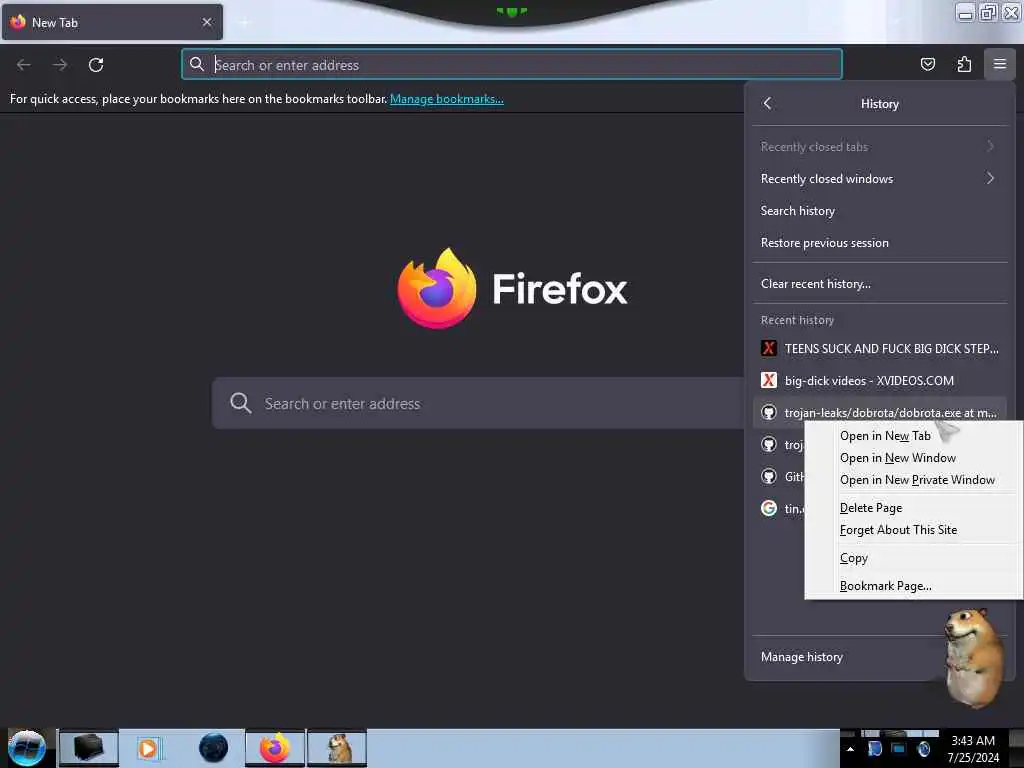Expand the disabled Recently closed tabs row

(x=880, y=146)
